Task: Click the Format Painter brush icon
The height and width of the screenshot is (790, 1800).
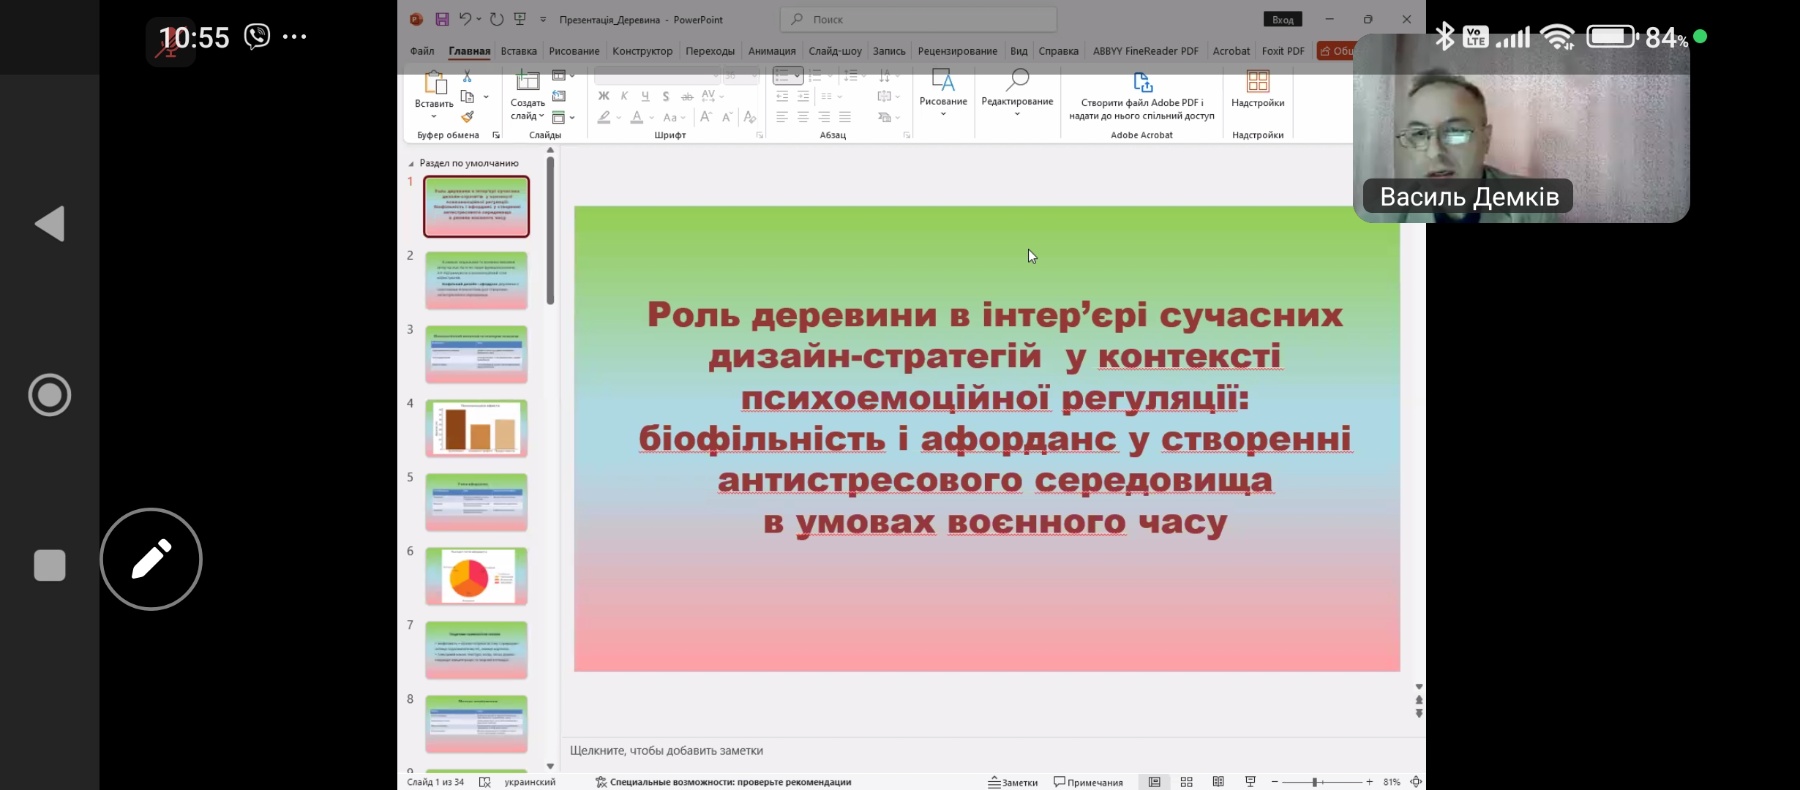Action: tap(467, 117)
